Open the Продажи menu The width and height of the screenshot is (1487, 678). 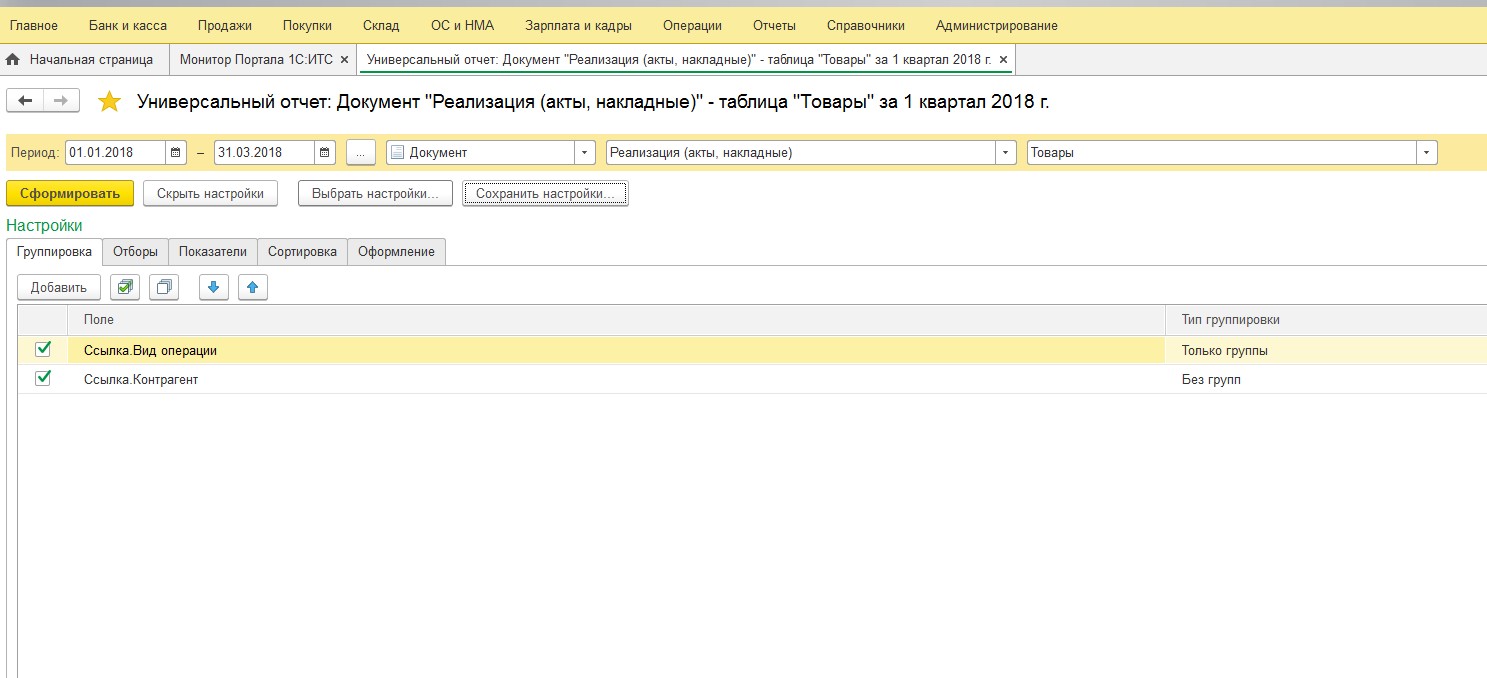pos(224,25)
